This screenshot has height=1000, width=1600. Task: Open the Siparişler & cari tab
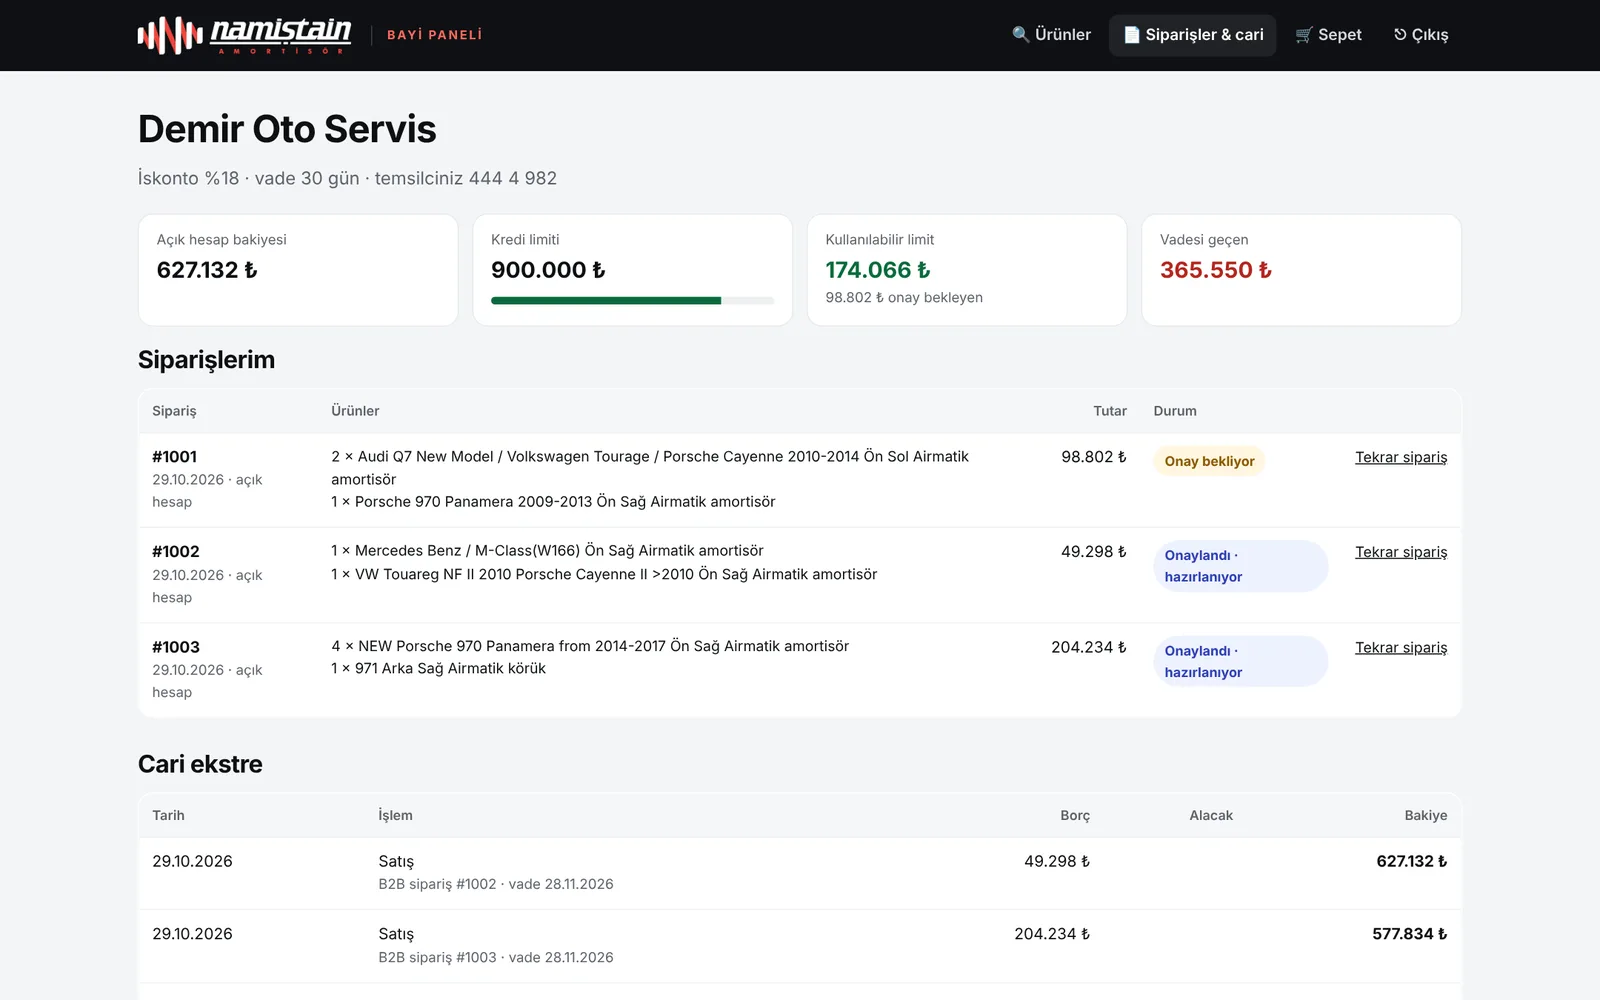1193,35
